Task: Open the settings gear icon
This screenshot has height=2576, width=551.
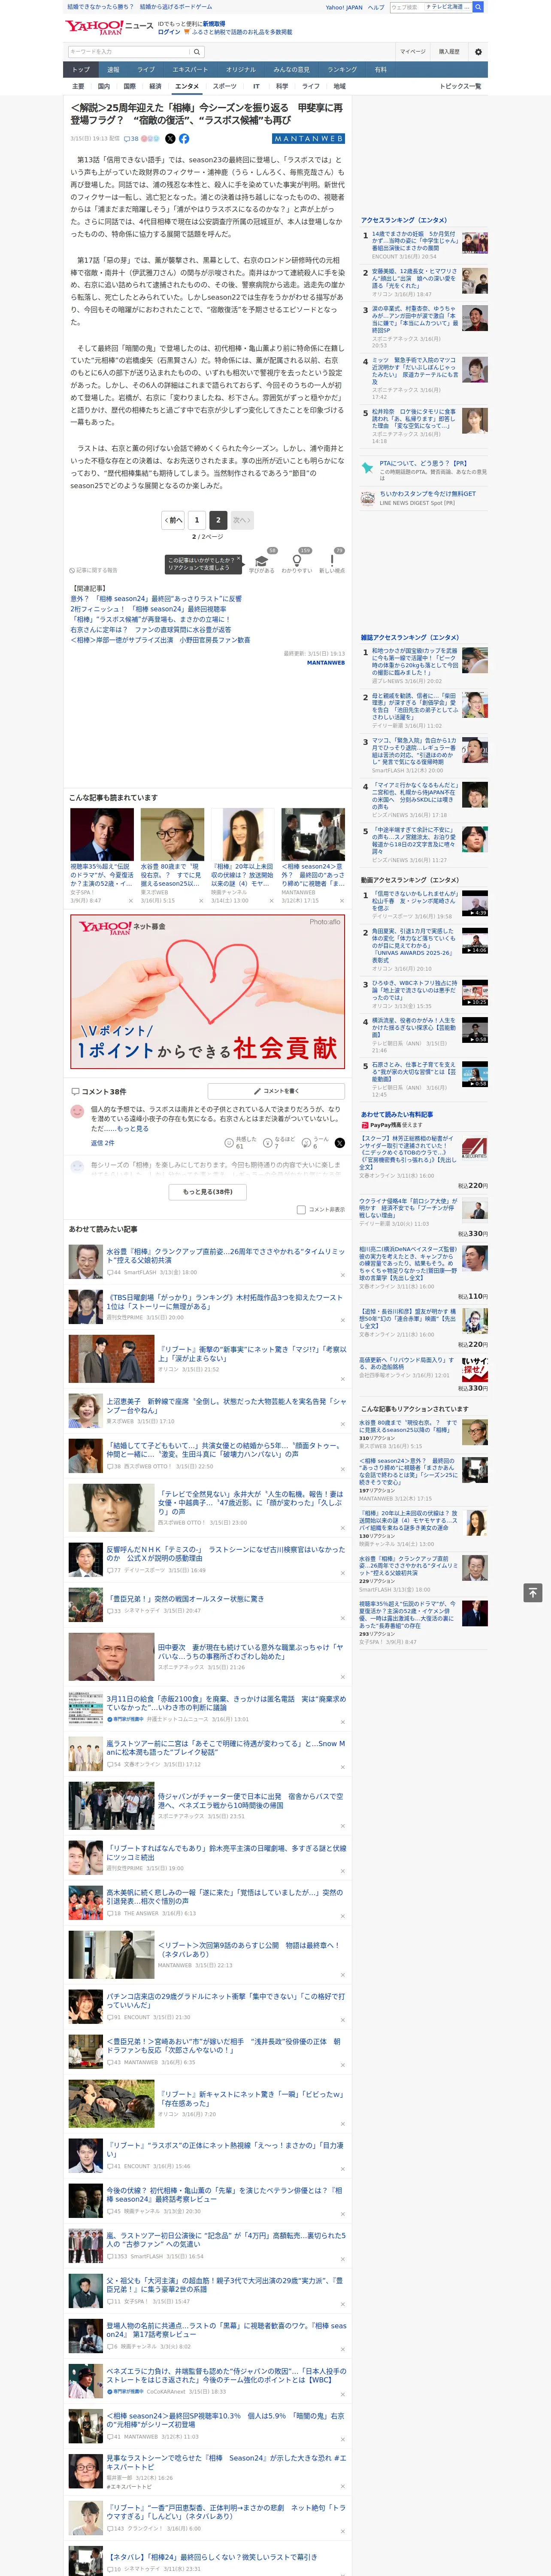Action: [477, 52]
